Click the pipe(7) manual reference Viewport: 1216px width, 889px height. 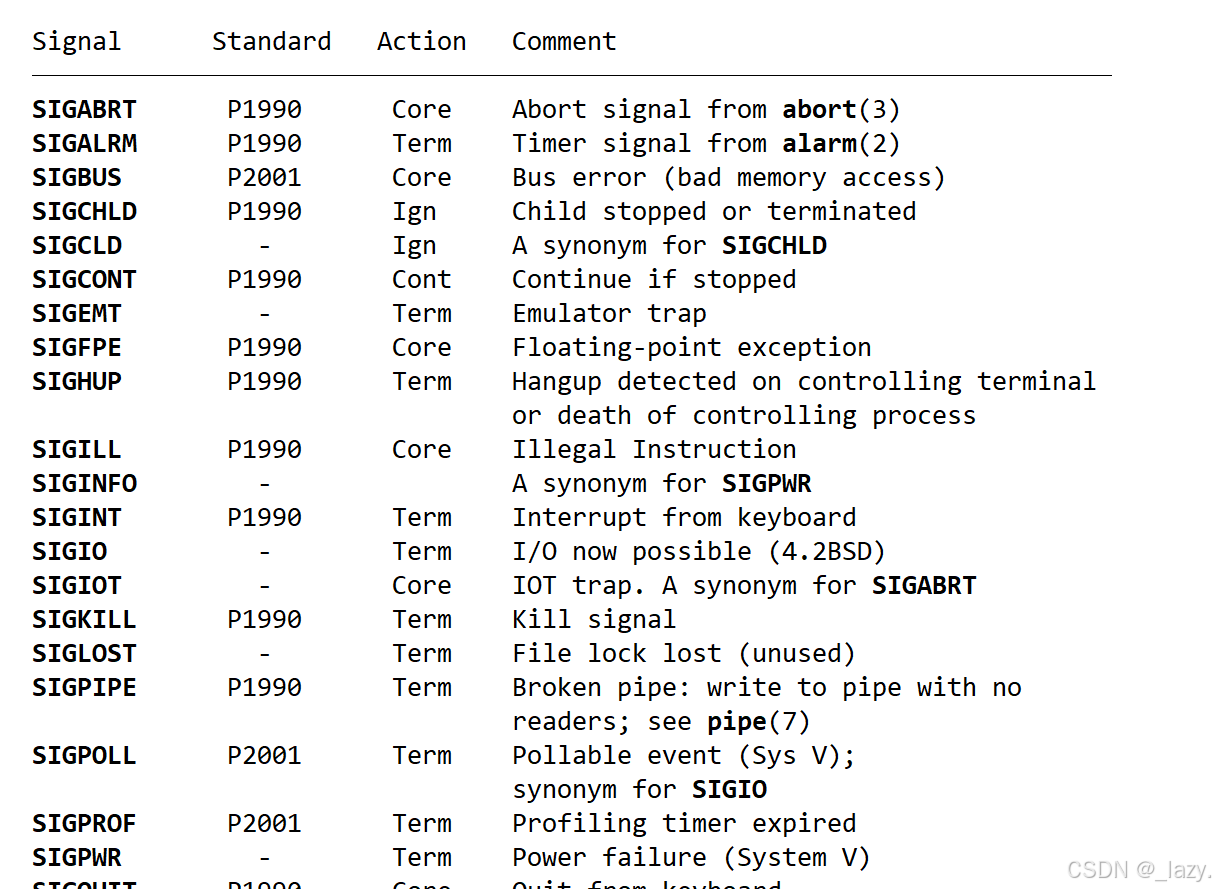point(759,721)
